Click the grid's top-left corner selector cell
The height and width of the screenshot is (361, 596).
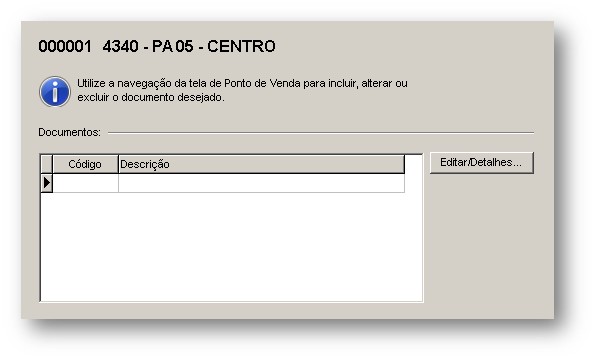46,164
